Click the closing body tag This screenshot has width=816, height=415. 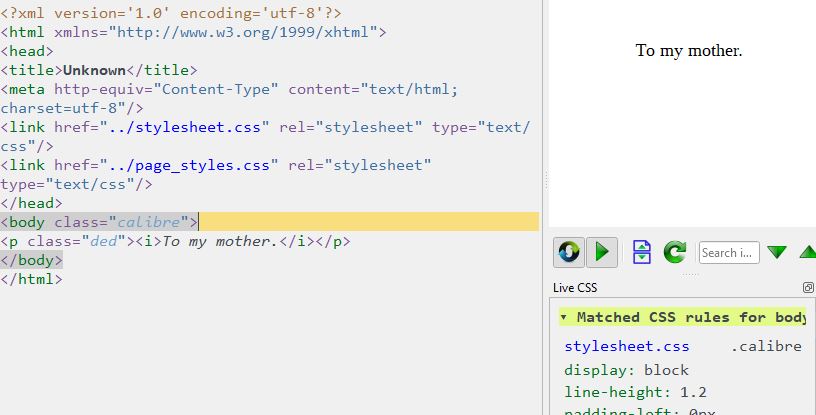(31, 260)
